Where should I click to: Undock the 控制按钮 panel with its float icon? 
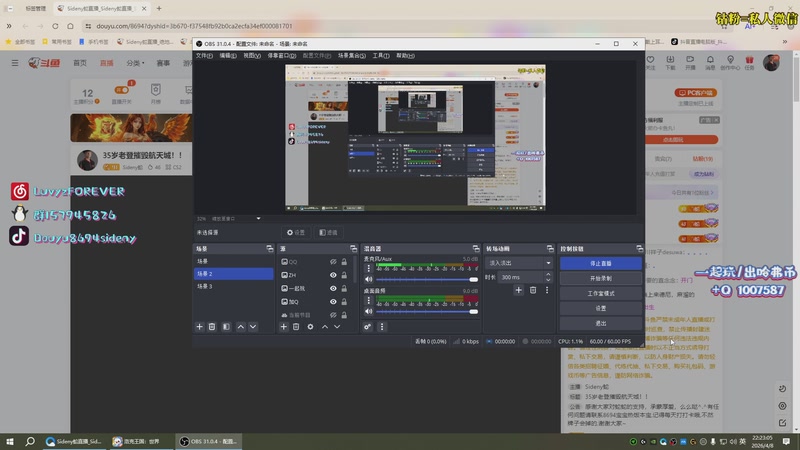pos(640,248)
